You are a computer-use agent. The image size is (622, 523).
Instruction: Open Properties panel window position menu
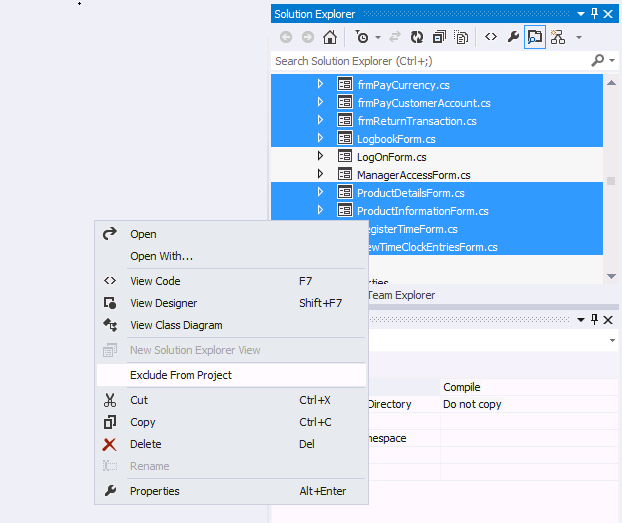coord(581,319)
